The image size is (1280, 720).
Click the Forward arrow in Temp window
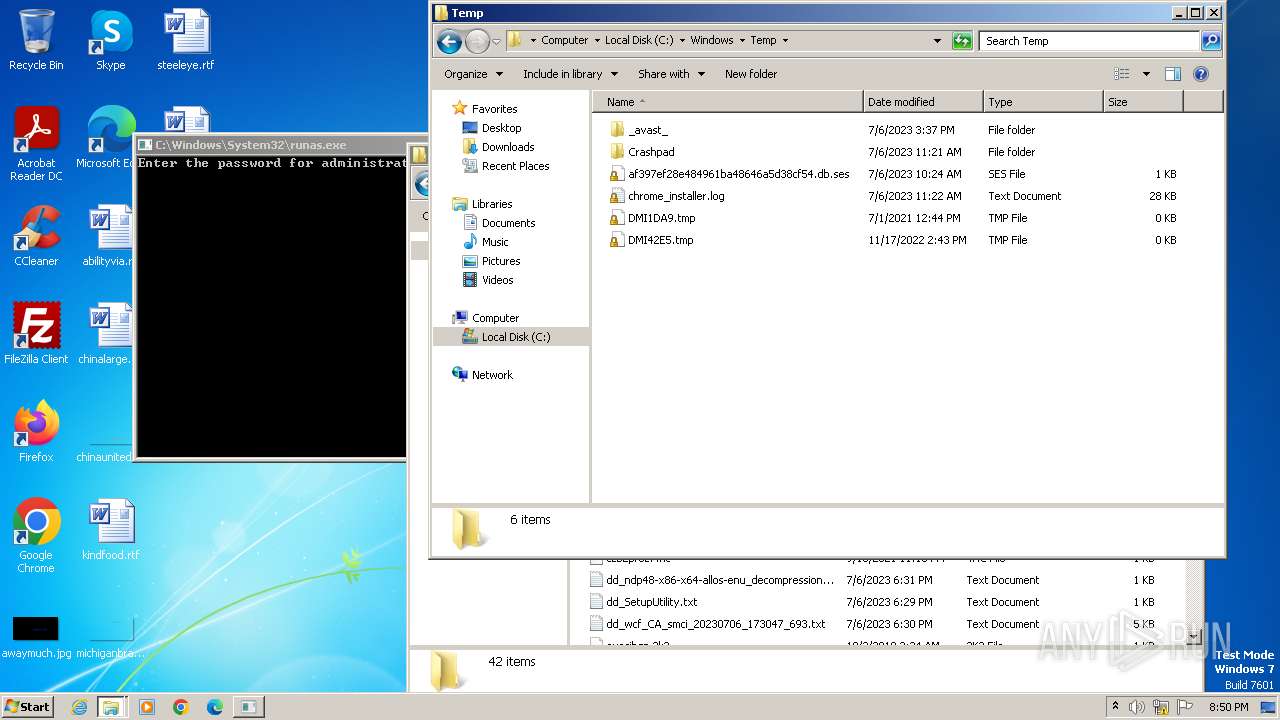pyautogui.click(x=477, y=41)
